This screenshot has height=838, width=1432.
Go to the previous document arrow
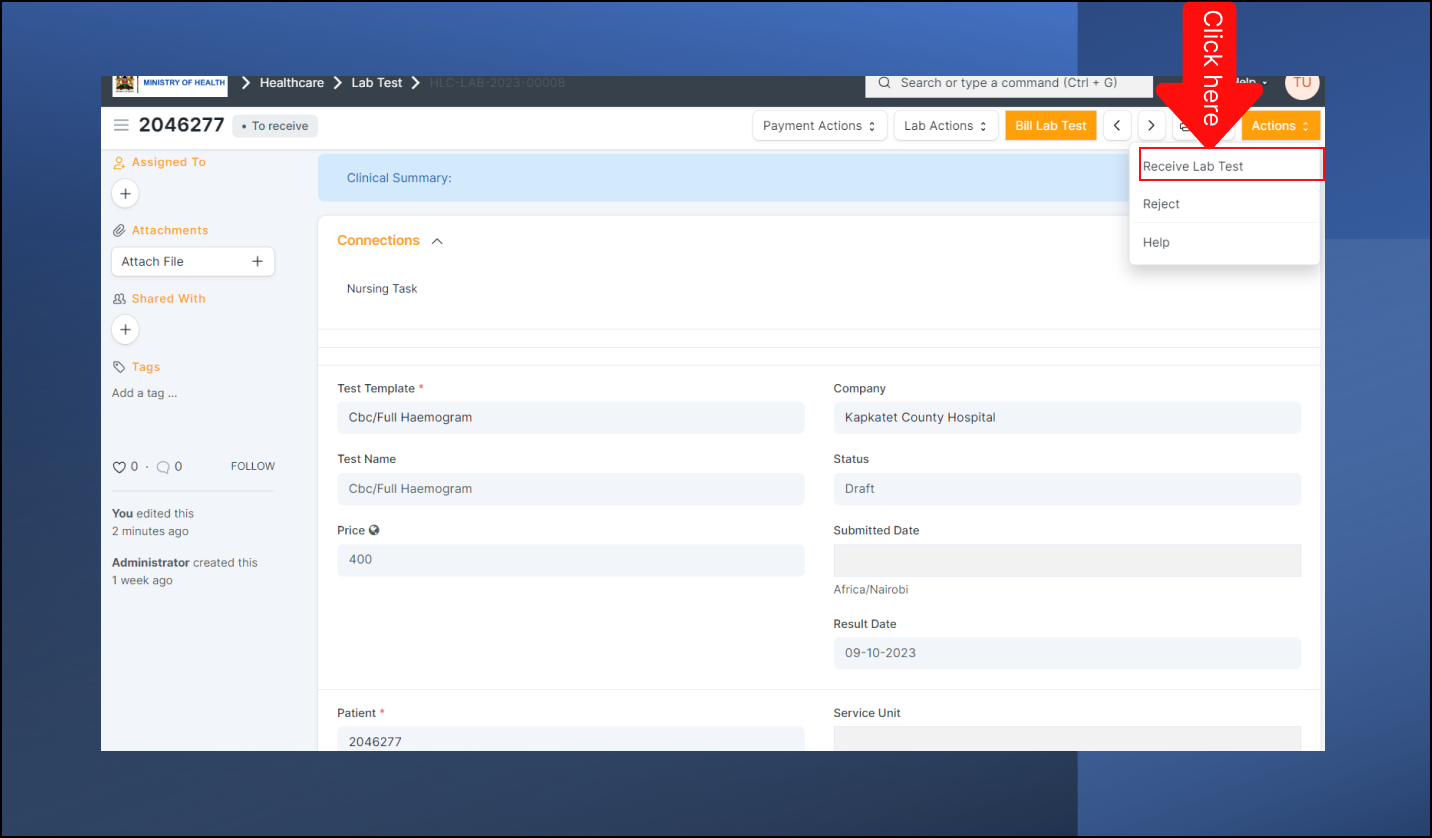tap(1117, 126)
